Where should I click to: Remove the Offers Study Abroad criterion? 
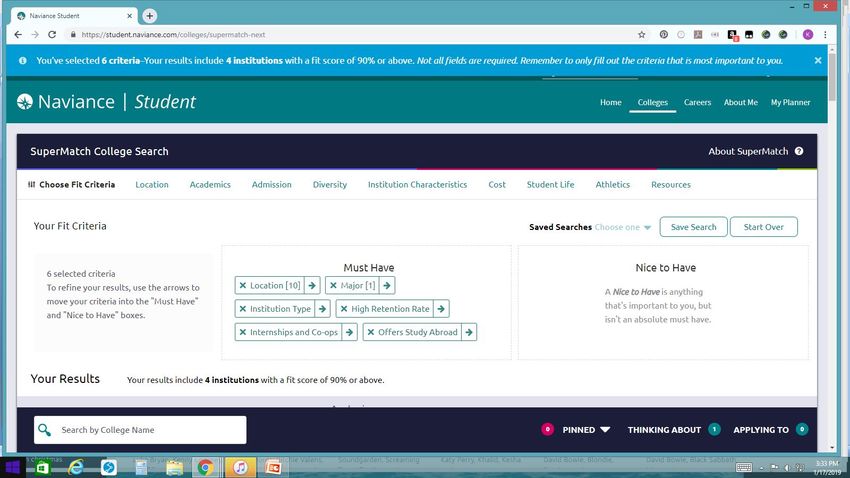371,332
